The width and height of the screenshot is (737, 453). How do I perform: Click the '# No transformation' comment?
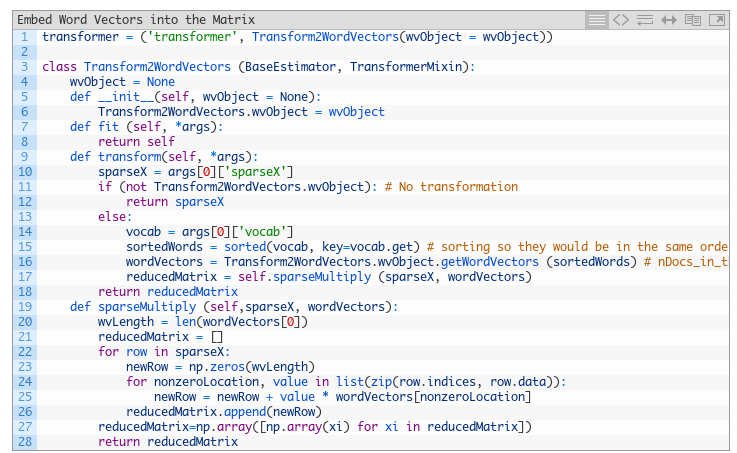pos(451,187)
